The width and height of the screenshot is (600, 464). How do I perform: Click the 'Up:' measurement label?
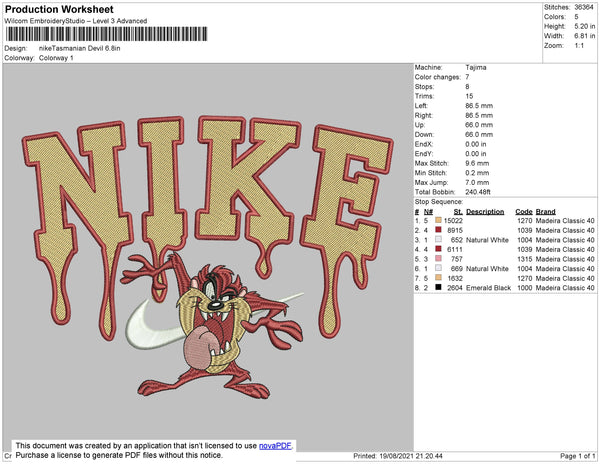point(420,125)
